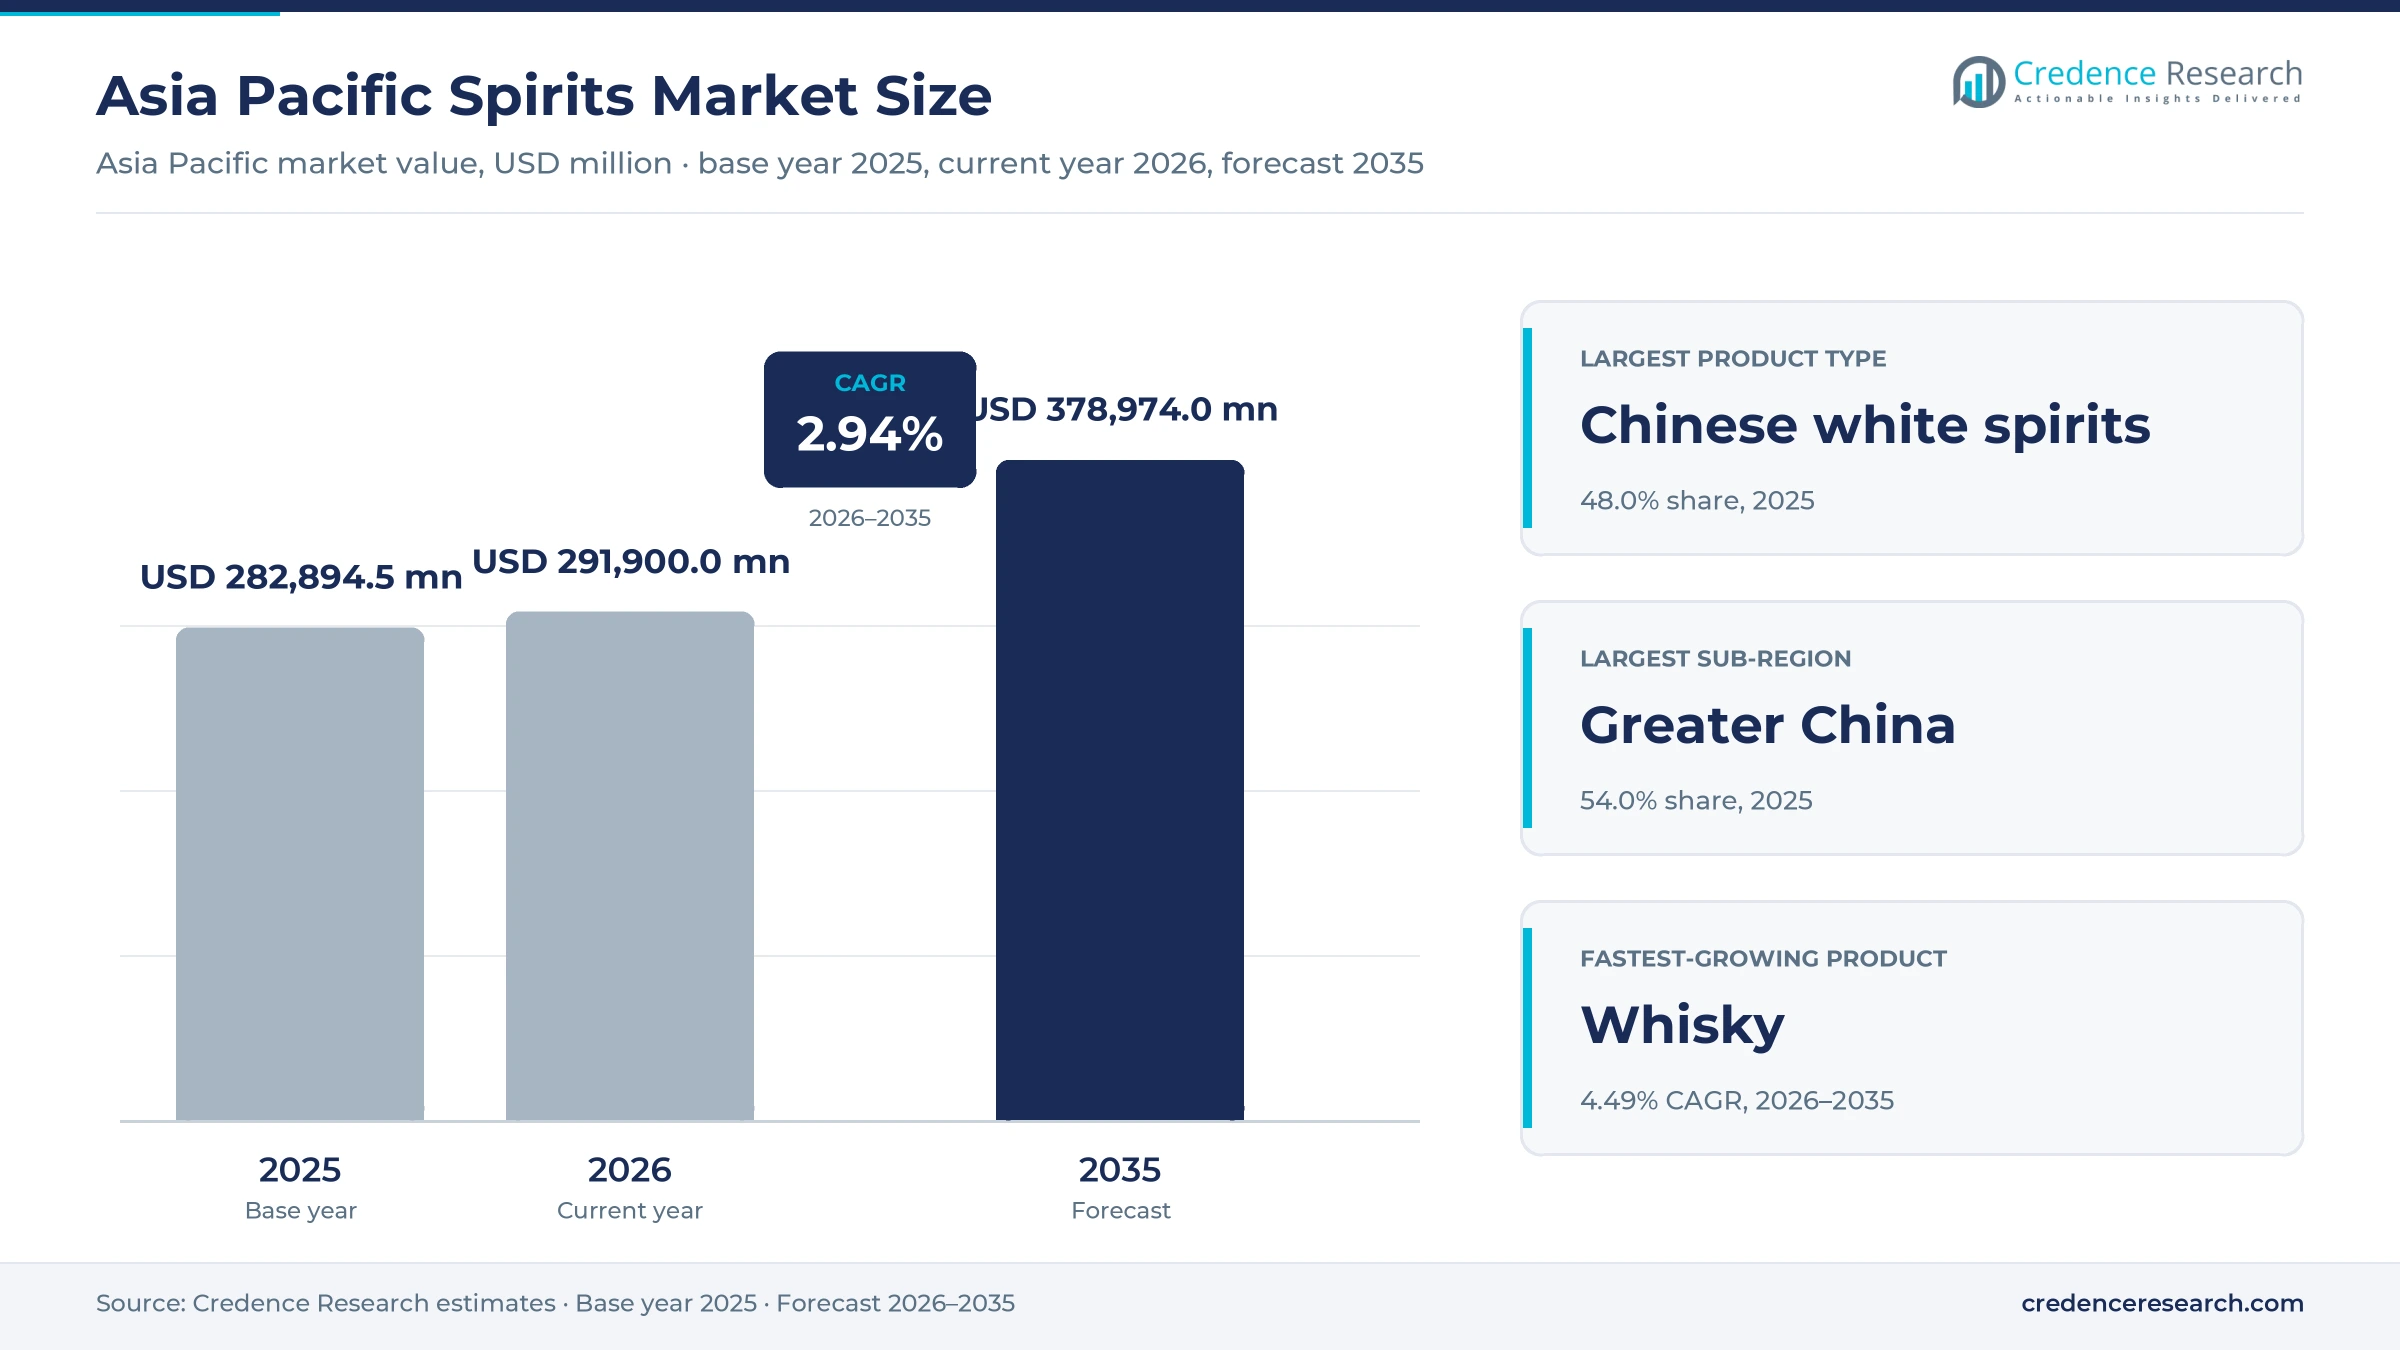Click the '2035' axis label
Screen dimensions: 2400x1350
tap(1120, 1169)
